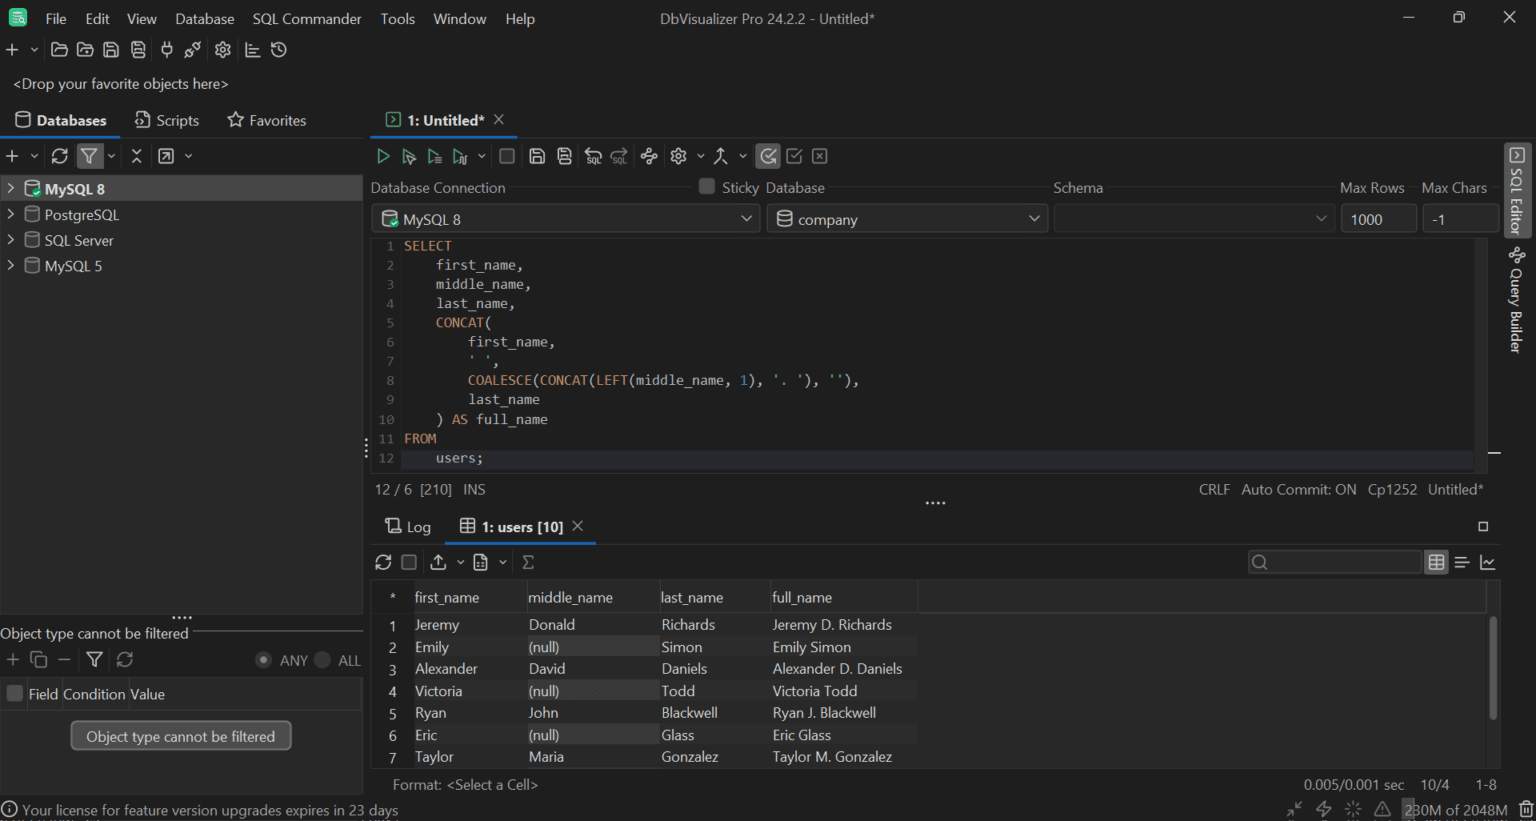Click the export result set icon

[438, 562]
